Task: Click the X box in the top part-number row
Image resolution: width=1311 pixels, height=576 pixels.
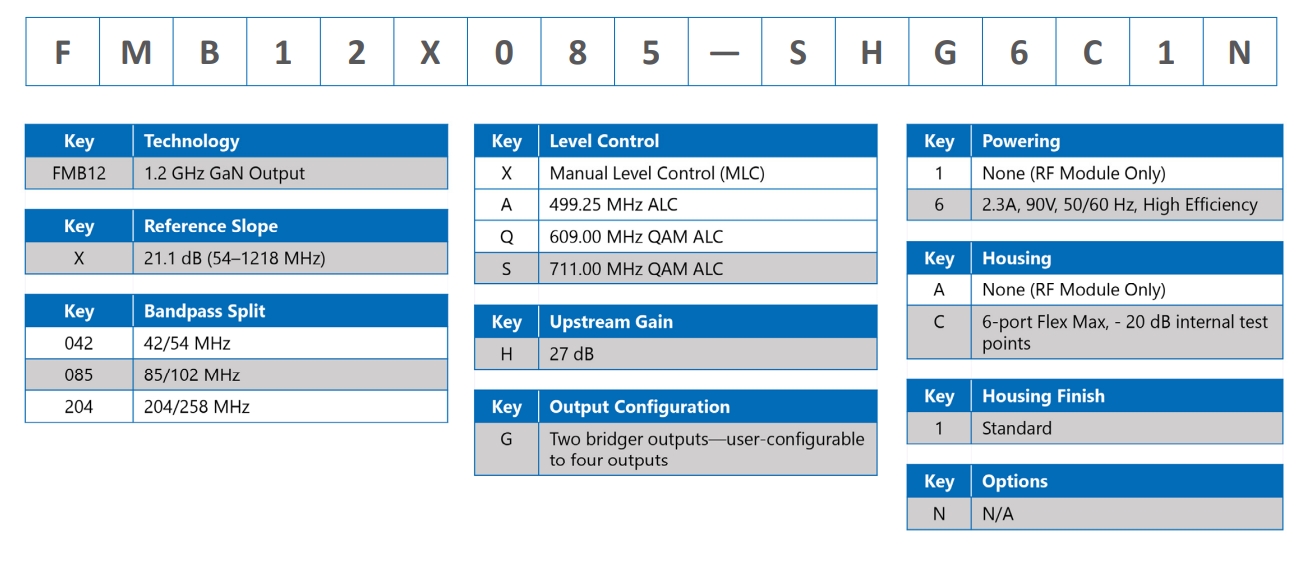Action: pyautogui.click(x=430, y=51)
